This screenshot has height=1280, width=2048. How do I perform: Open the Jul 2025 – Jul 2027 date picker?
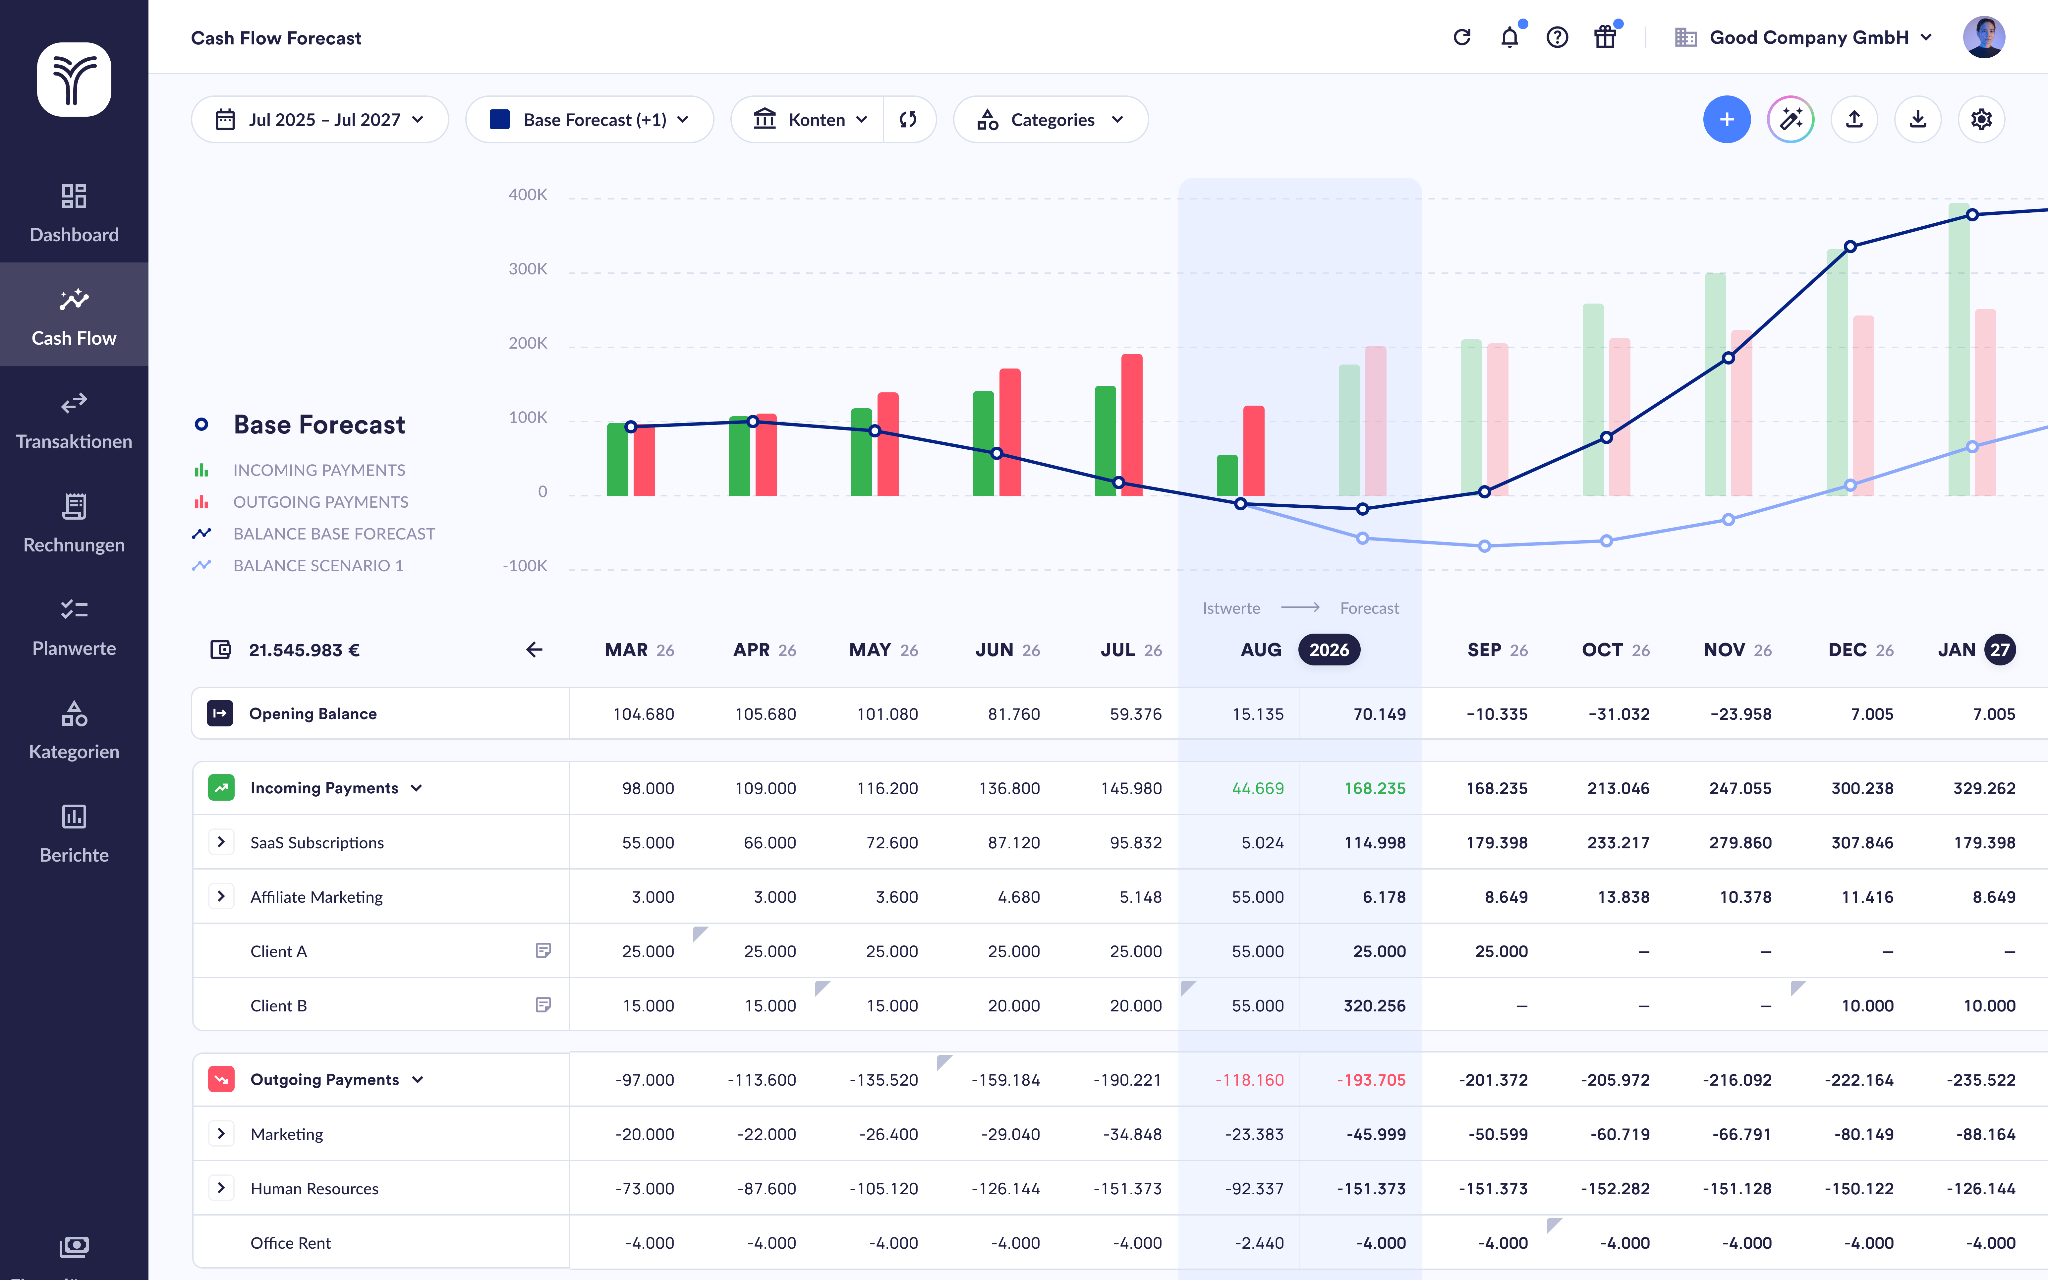point(319,119)
